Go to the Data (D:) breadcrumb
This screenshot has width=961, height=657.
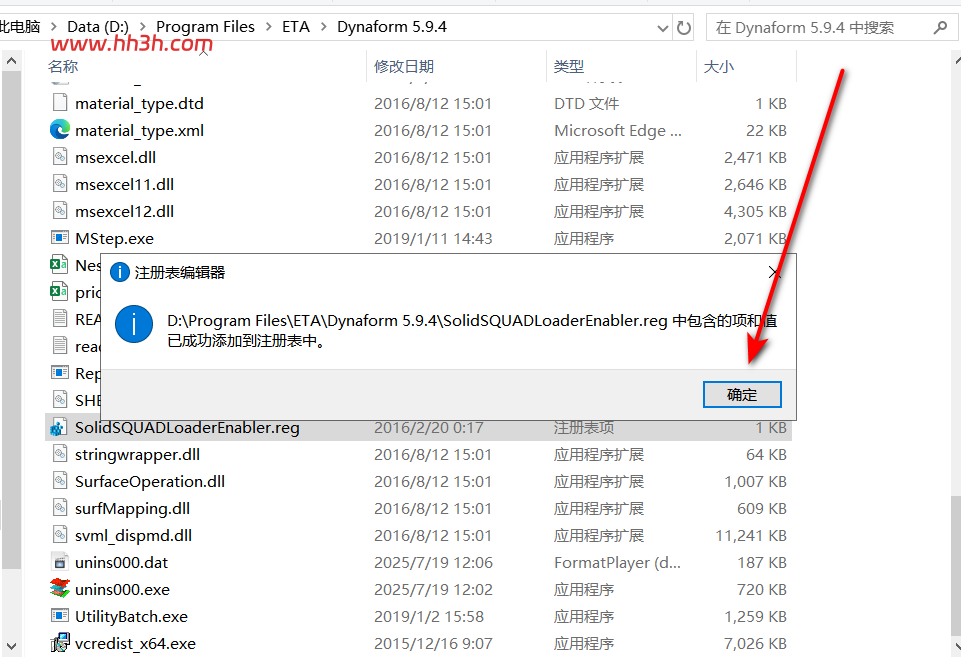pos(98,27)
